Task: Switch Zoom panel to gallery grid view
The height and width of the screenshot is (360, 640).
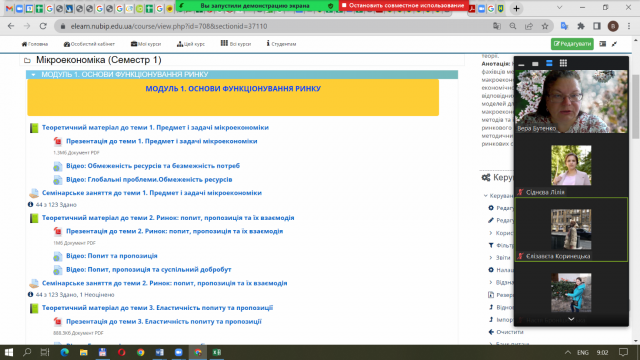Action: click(x=563, y=63)
